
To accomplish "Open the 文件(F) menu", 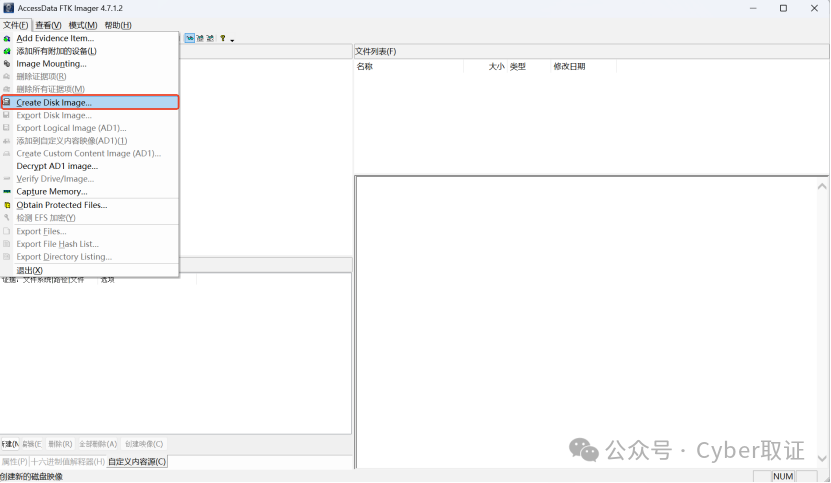I will (x=15, y=25).
